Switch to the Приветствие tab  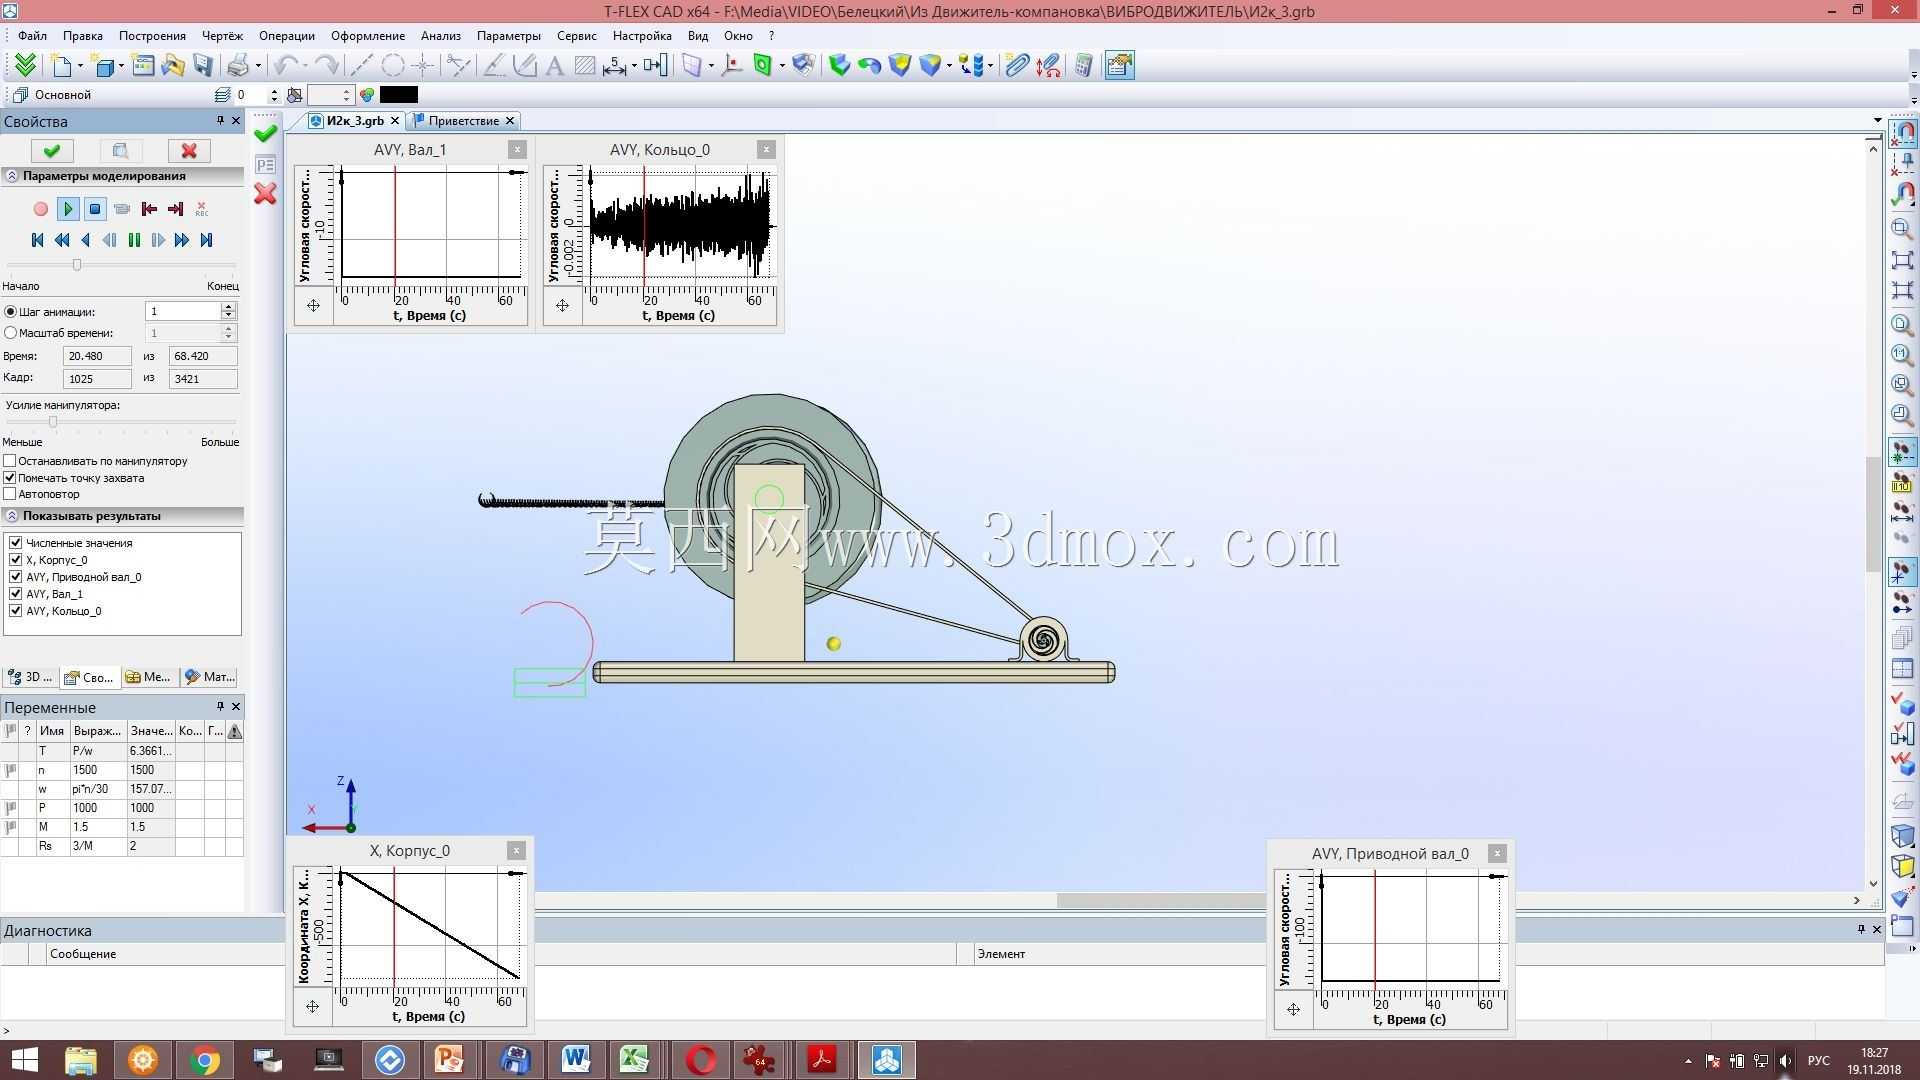pyautogui.click(x=463, y=121)
